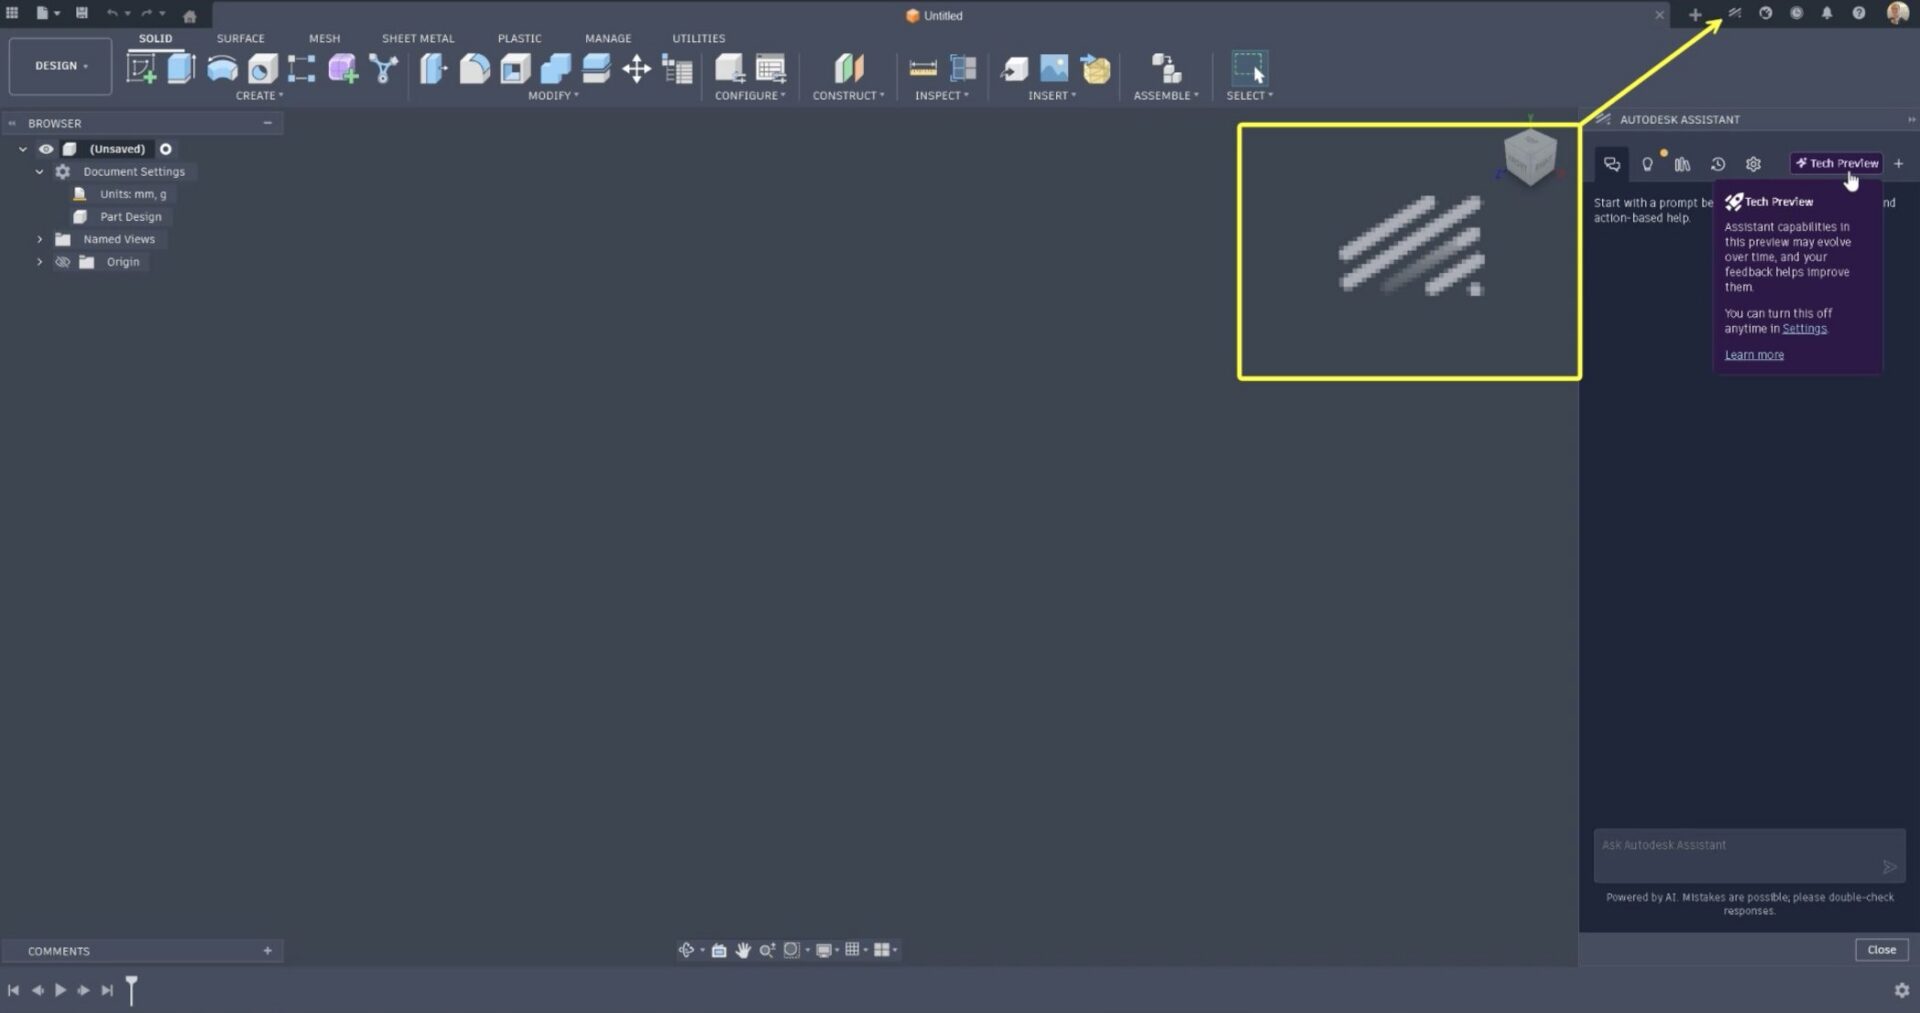This screenshot has height=1013, width=1920.
Task: Select the Hole tool
Action: (263, 68)
